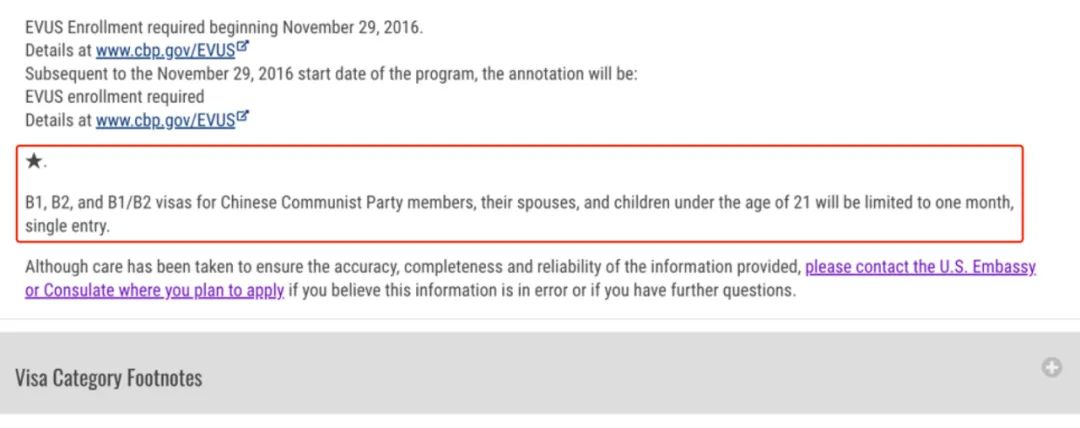Click external-link icon after second EVUS URL

tap(242, 116)
